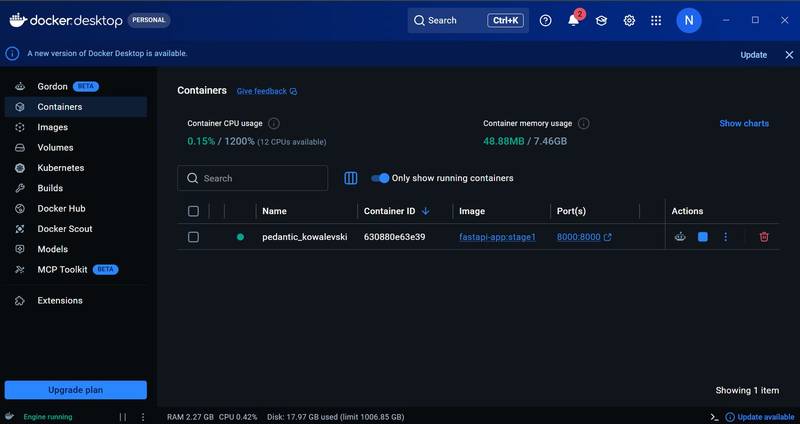Click the Name column header
Viewport: 800px width, 424px height.
[x=274, y=211]
